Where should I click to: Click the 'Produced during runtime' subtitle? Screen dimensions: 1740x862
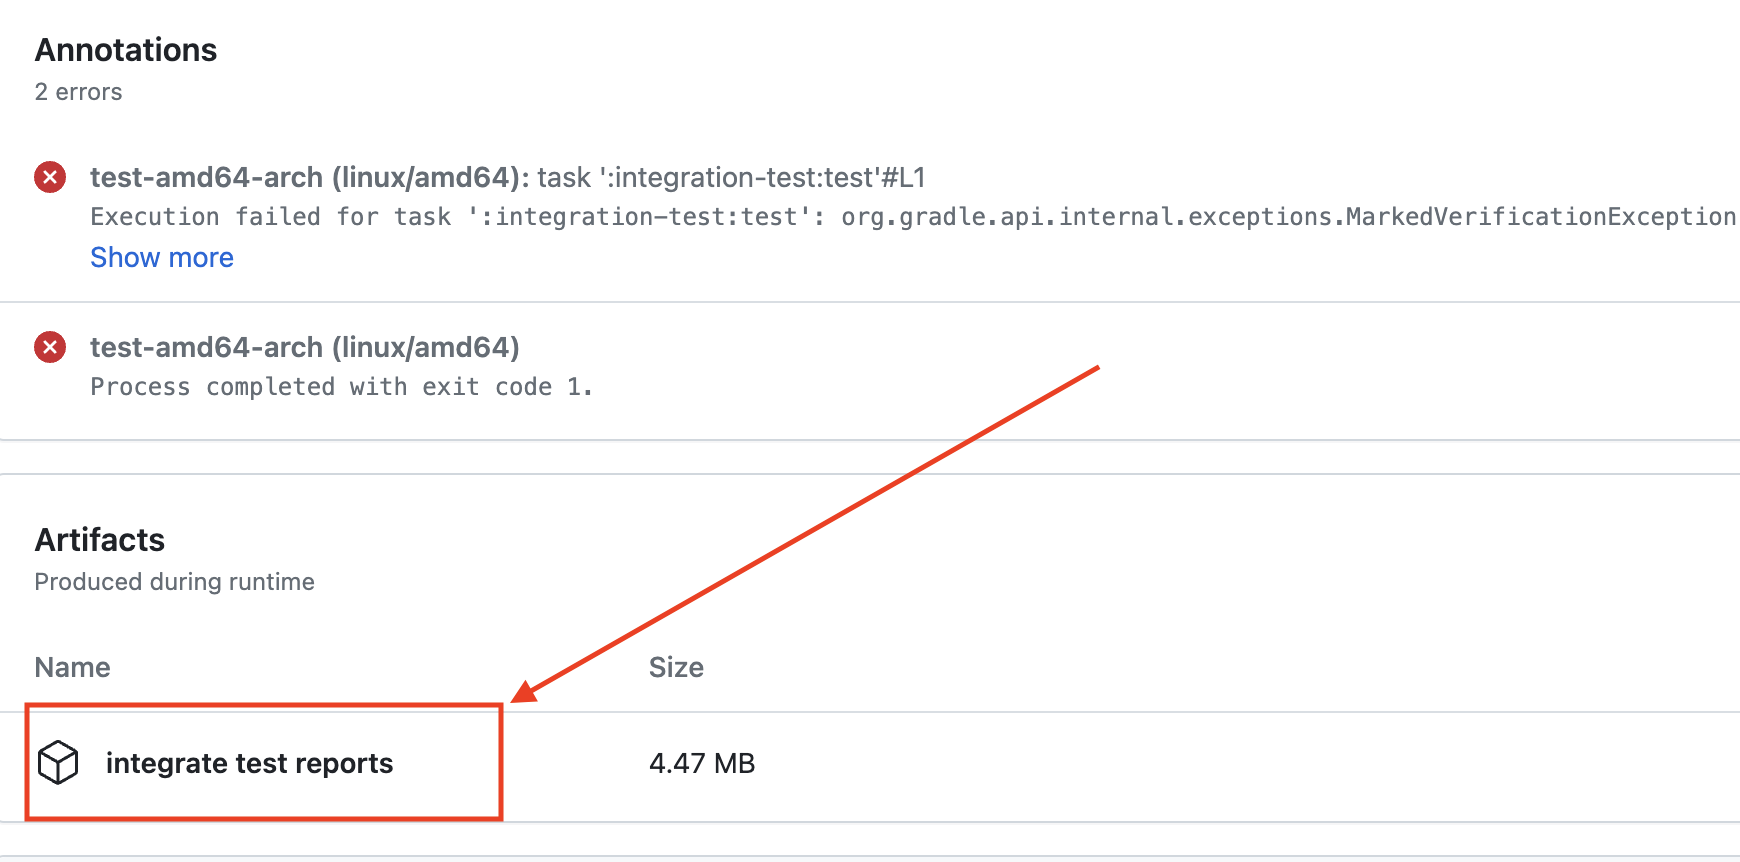click(x=174, y=582)
